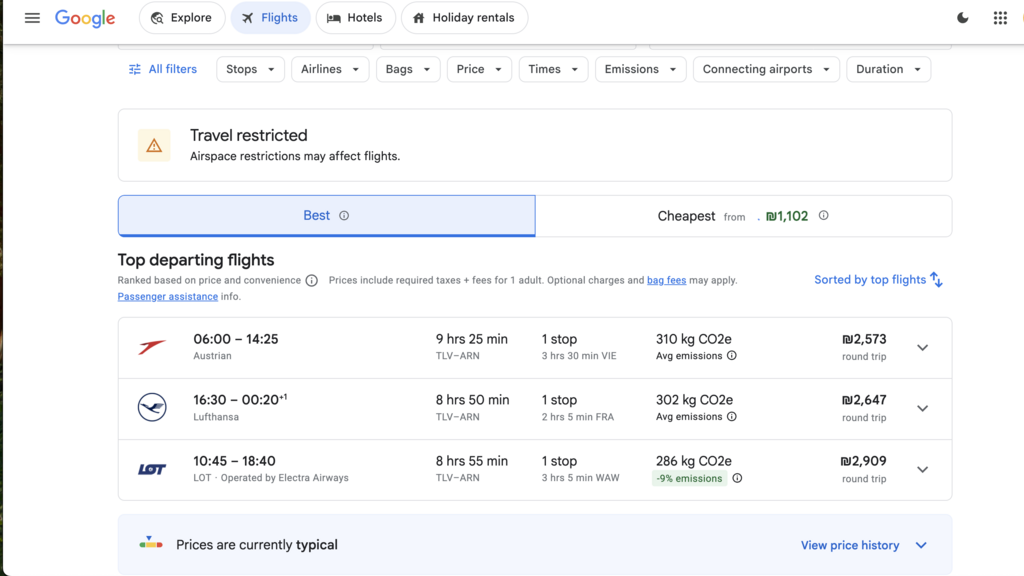The image size is (1024, 576).
Task: Expand the LOT flight details
Action: point(922,470)
